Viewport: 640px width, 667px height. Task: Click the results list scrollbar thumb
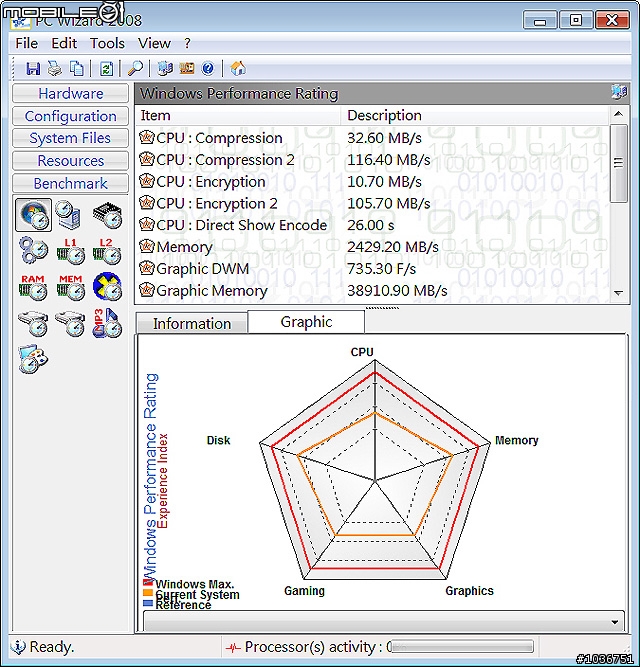tap(619, 163)
